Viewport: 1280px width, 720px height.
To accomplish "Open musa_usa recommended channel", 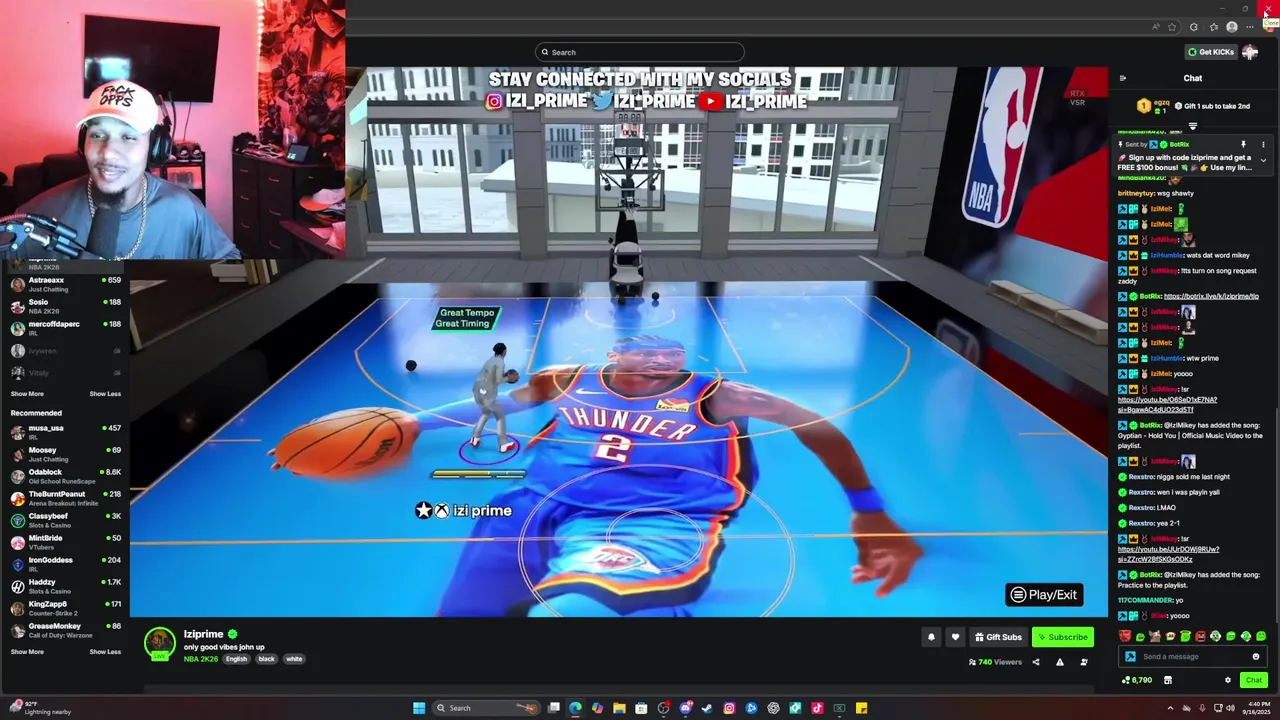I will click(65, 432).
